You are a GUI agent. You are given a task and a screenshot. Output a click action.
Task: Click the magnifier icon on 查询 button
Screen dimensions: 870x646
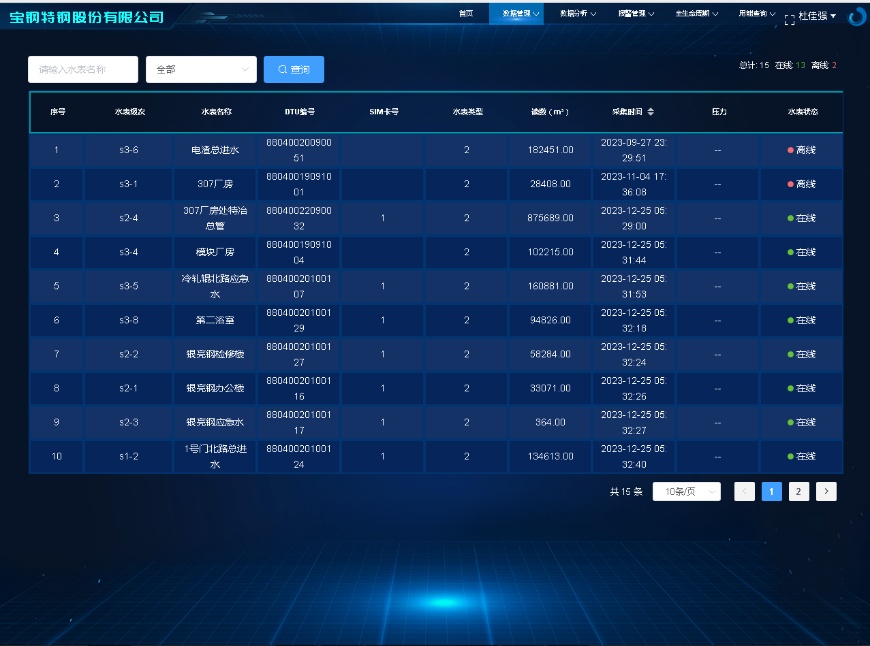(282, 69)
